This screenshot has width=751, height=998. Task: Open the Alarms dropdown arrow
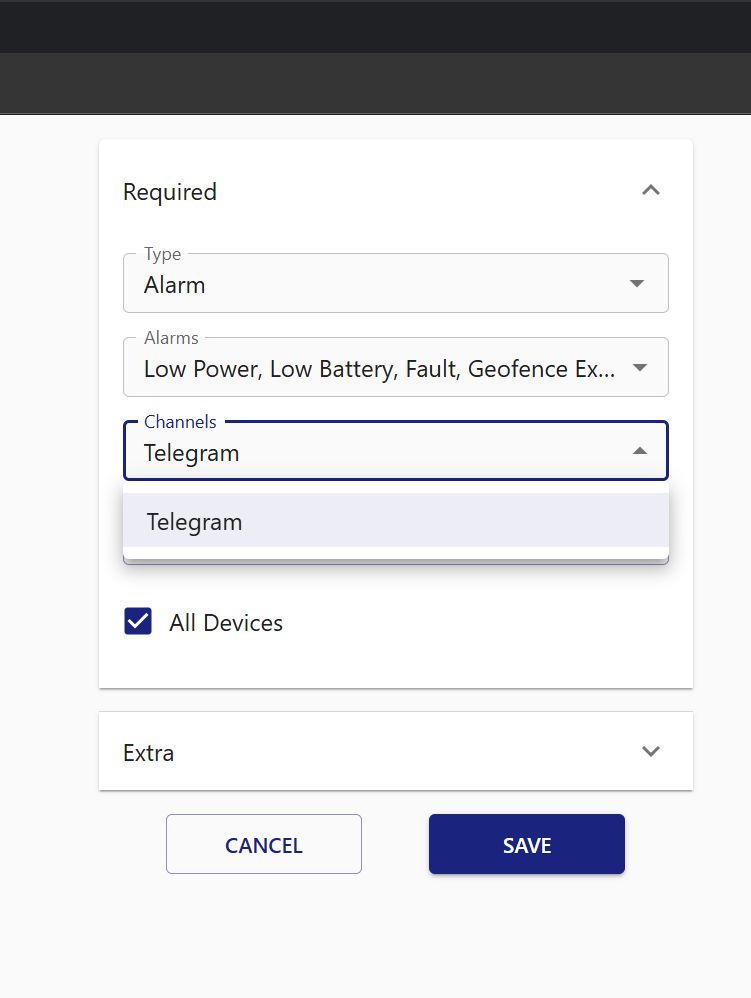[x=639, y=368]
